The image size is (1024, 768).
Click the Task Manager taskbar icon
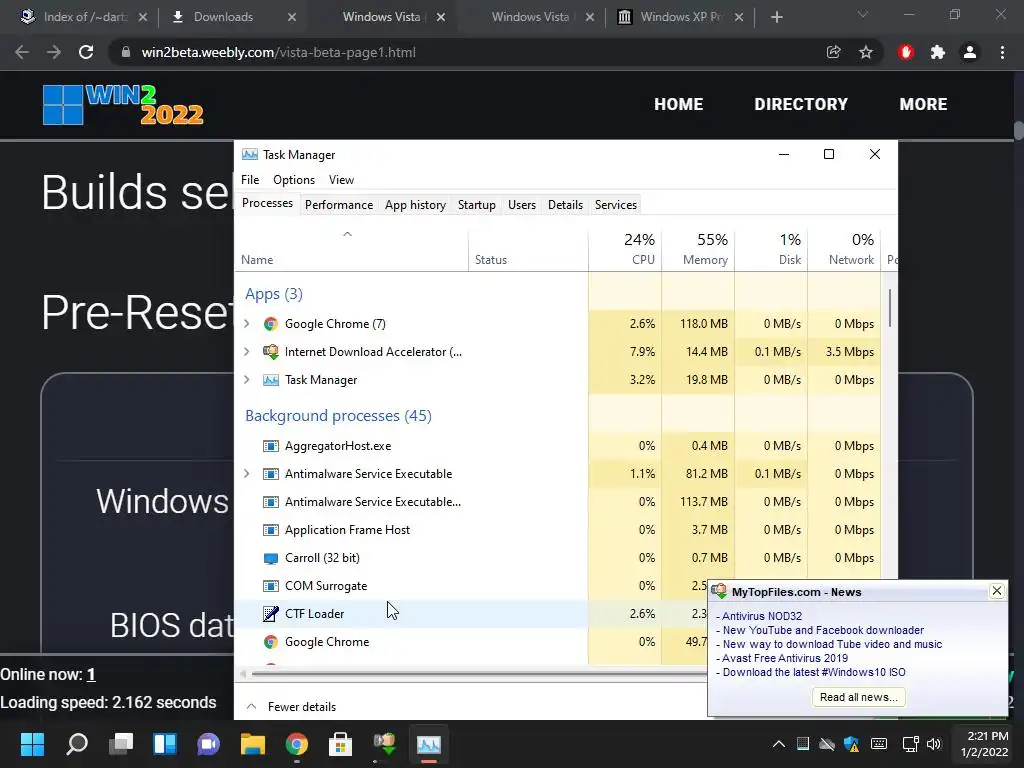coord(428,744)
